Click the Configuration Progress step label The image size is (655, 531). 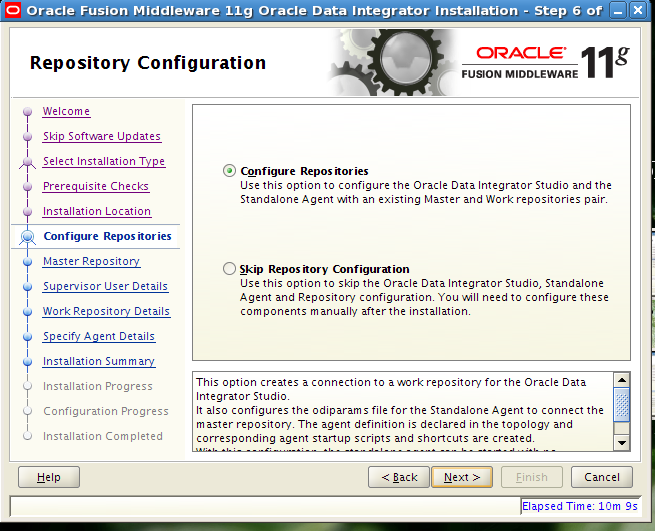[x=106, y=412]
